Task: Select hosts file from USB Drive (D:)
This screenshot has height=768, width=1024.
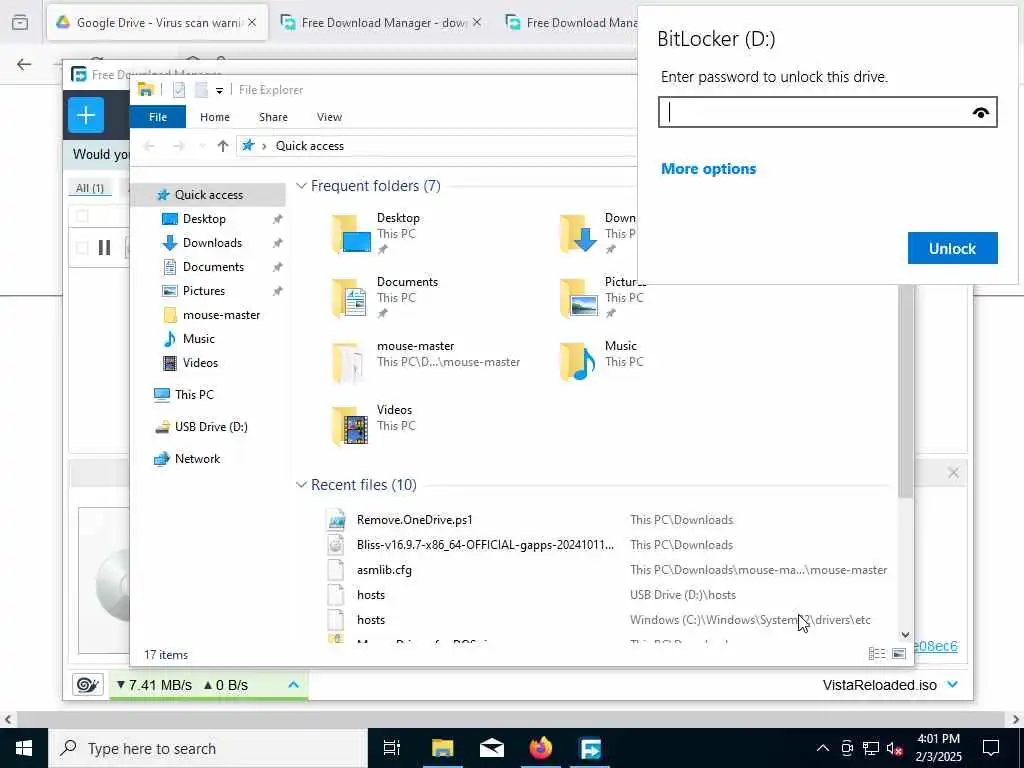Action: tap(371, 595)
